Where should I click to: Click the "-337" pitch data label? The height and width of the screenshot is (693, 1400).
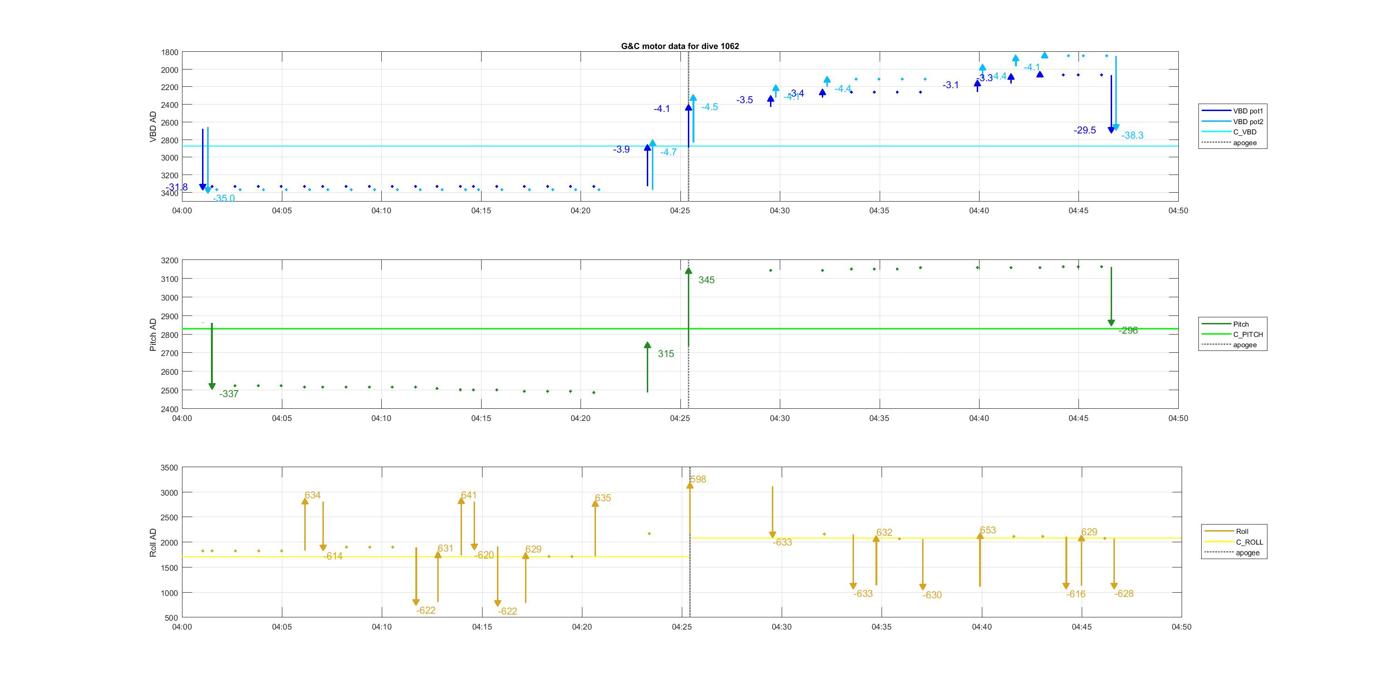click(x=229, y=394)
